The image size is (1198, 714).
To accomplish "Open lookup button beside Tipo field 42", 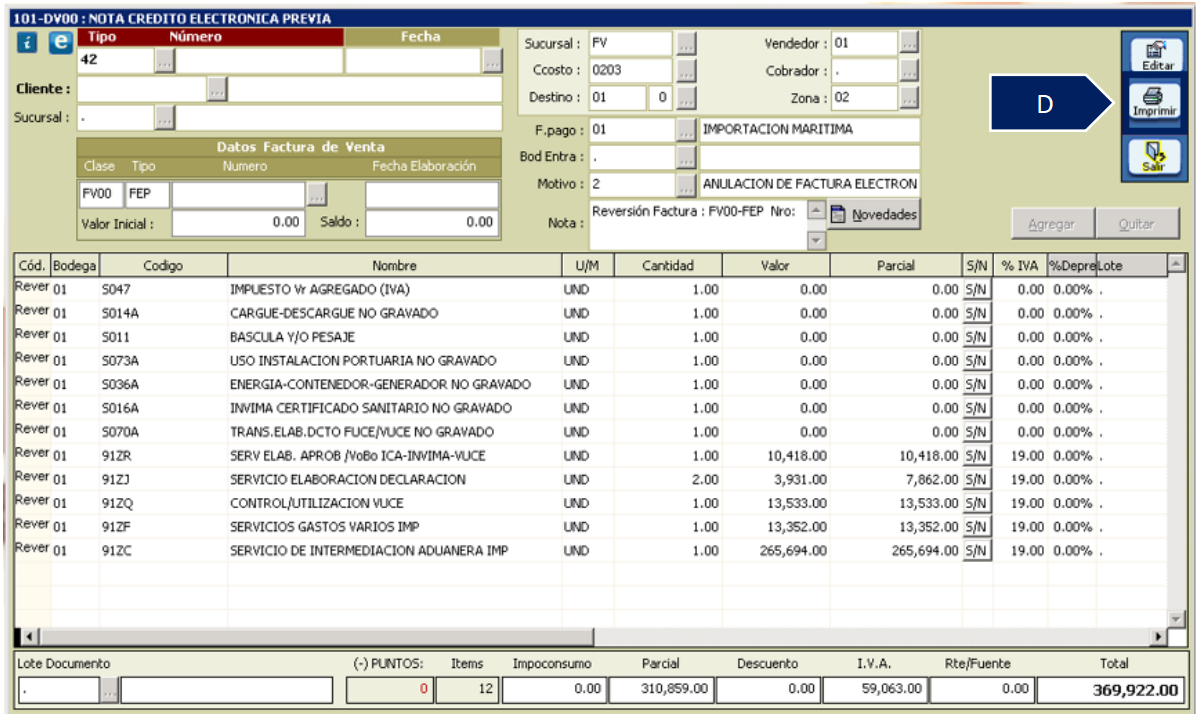I will pyautogui.click(x=165, y=60).
